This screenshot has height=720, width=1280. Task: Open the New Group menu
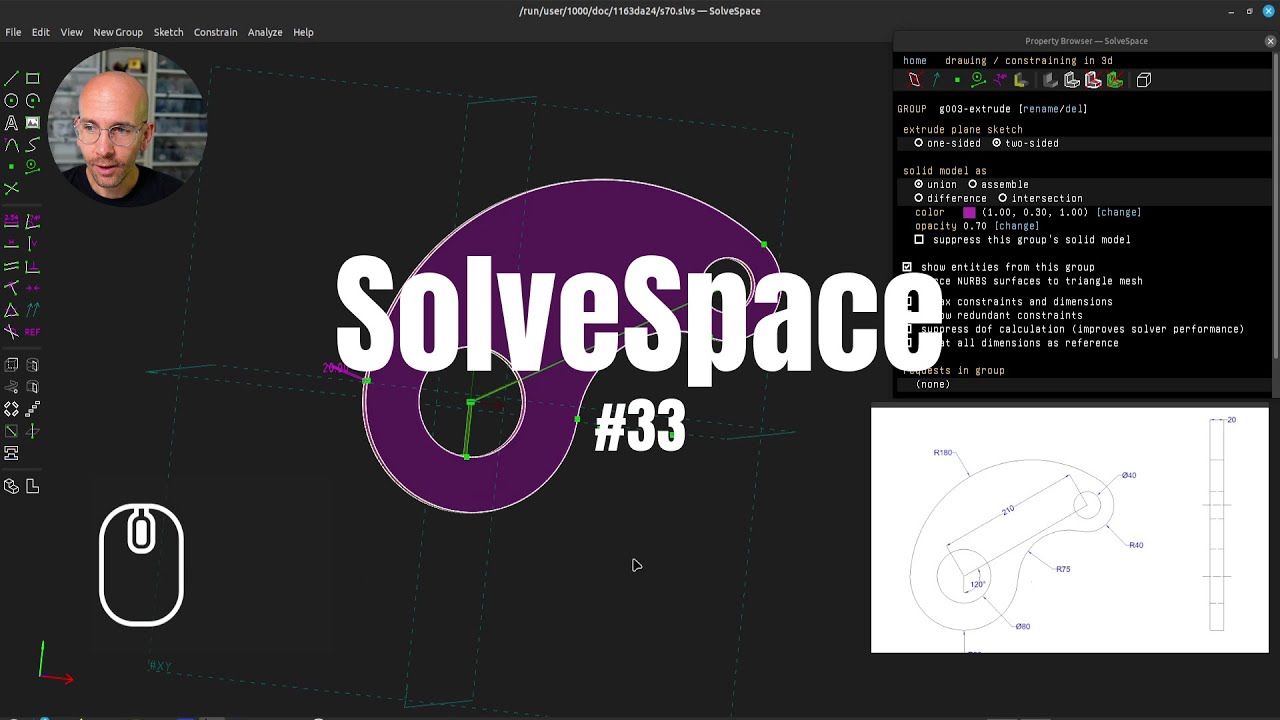click(x=118, y=32)
